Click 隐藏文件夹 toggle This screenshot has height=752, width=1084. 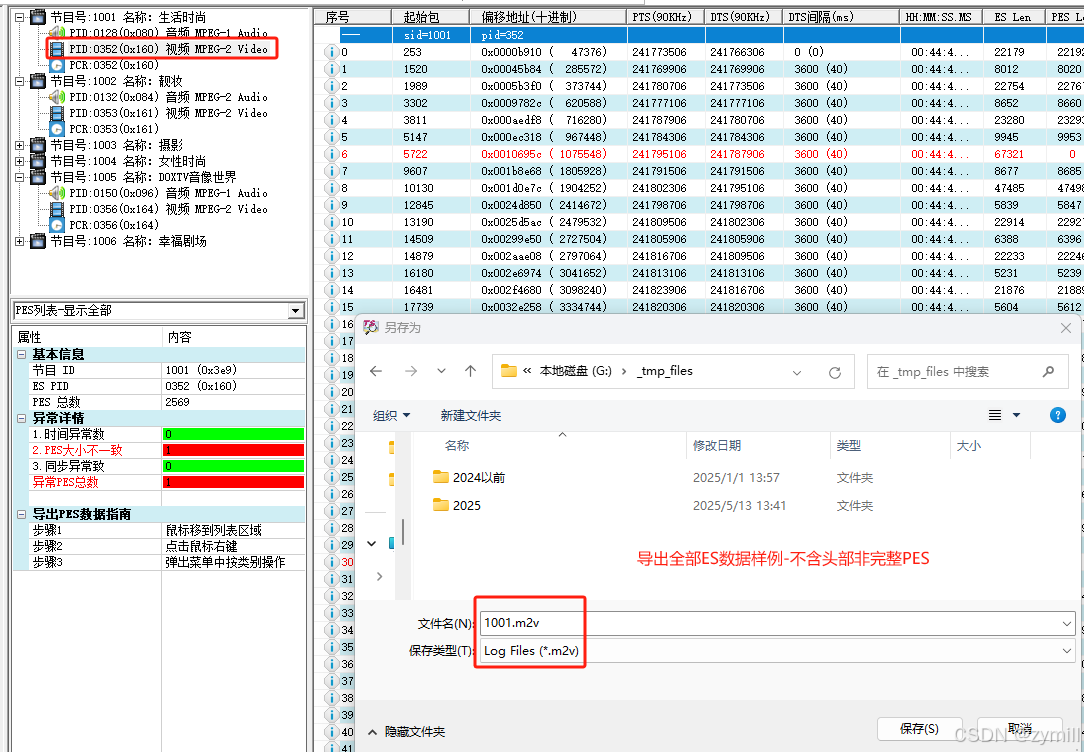point(406,731)
